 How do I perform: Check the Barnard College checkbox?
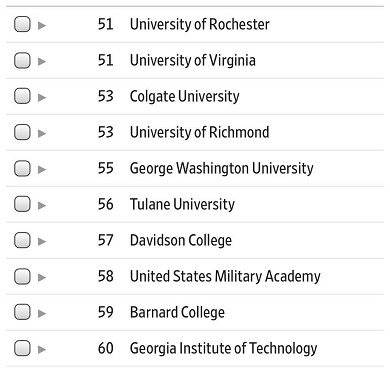click(22, 312)
